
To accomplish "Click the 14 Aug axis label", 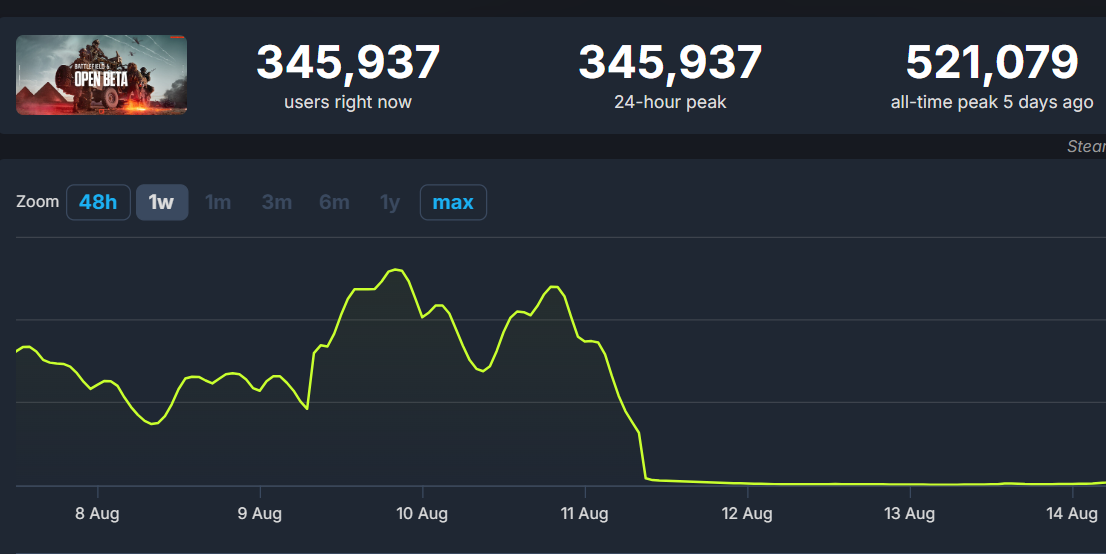I will click(x=1071, y=513).
